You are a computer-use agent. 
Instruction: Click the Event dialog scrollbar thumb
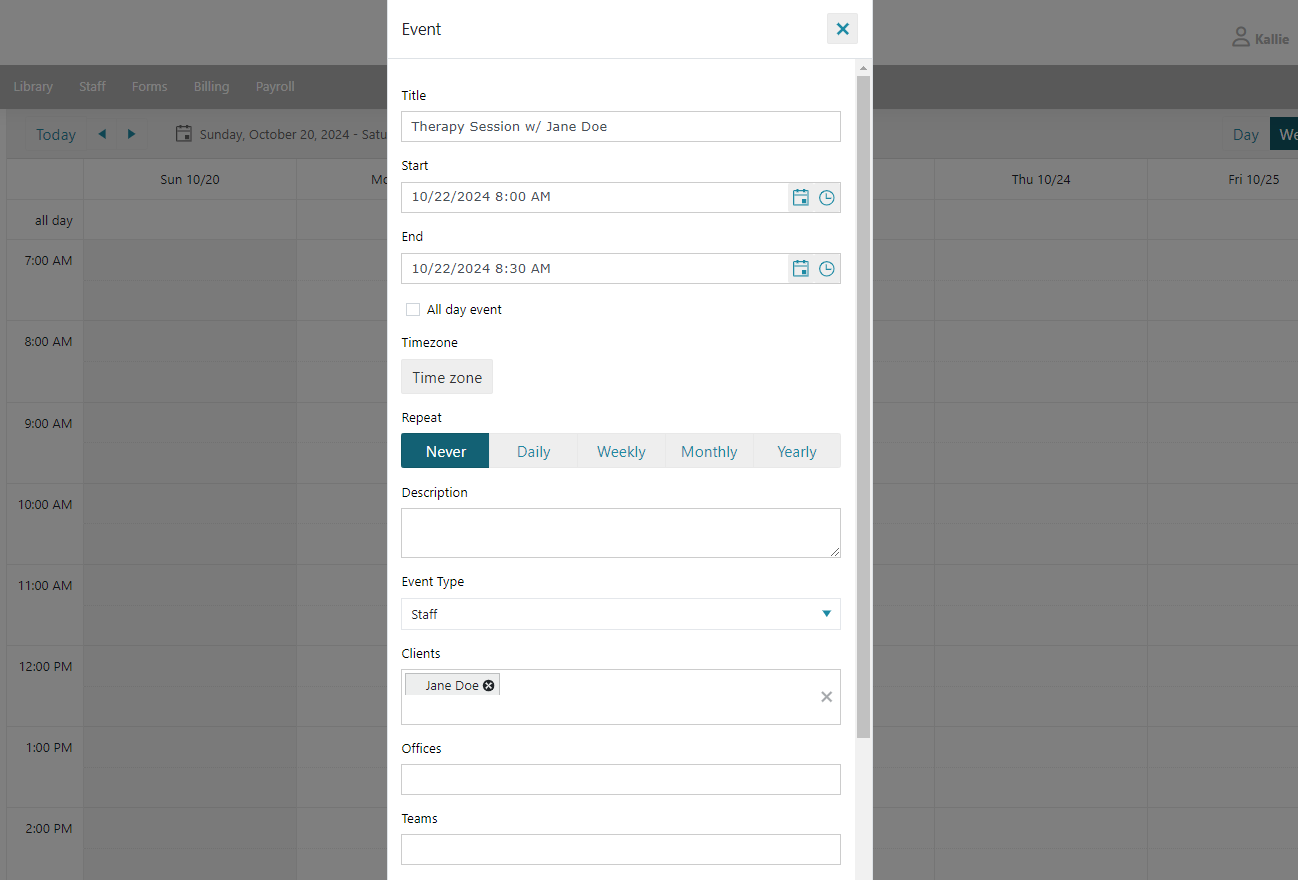click(x=864, y=407)
